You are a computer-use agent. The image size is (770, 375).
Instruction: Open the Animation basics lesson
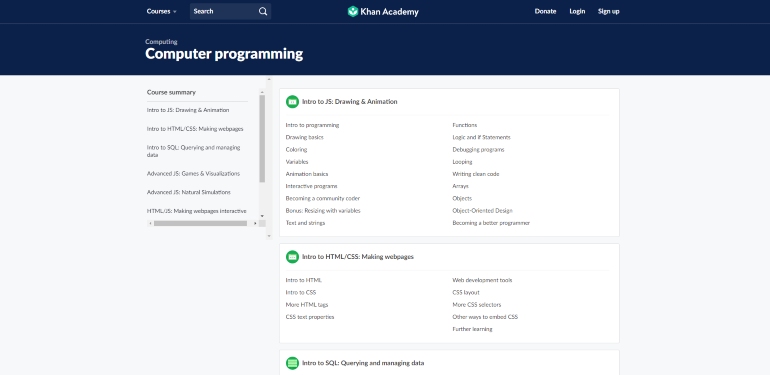(307, 174)
